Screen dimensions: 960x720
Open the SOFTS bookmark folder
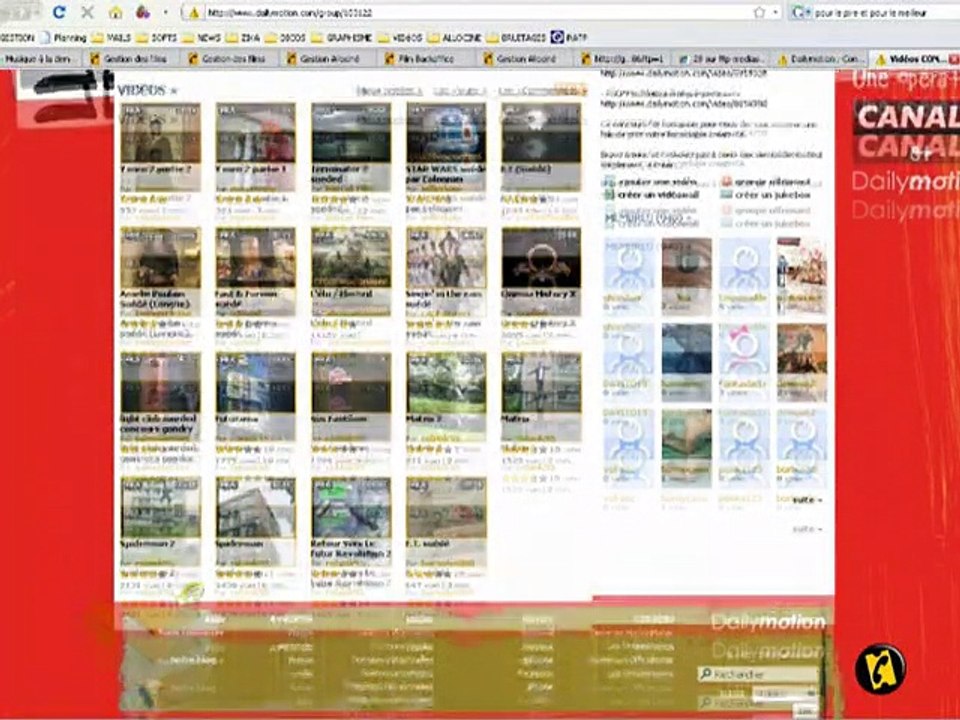157,38
